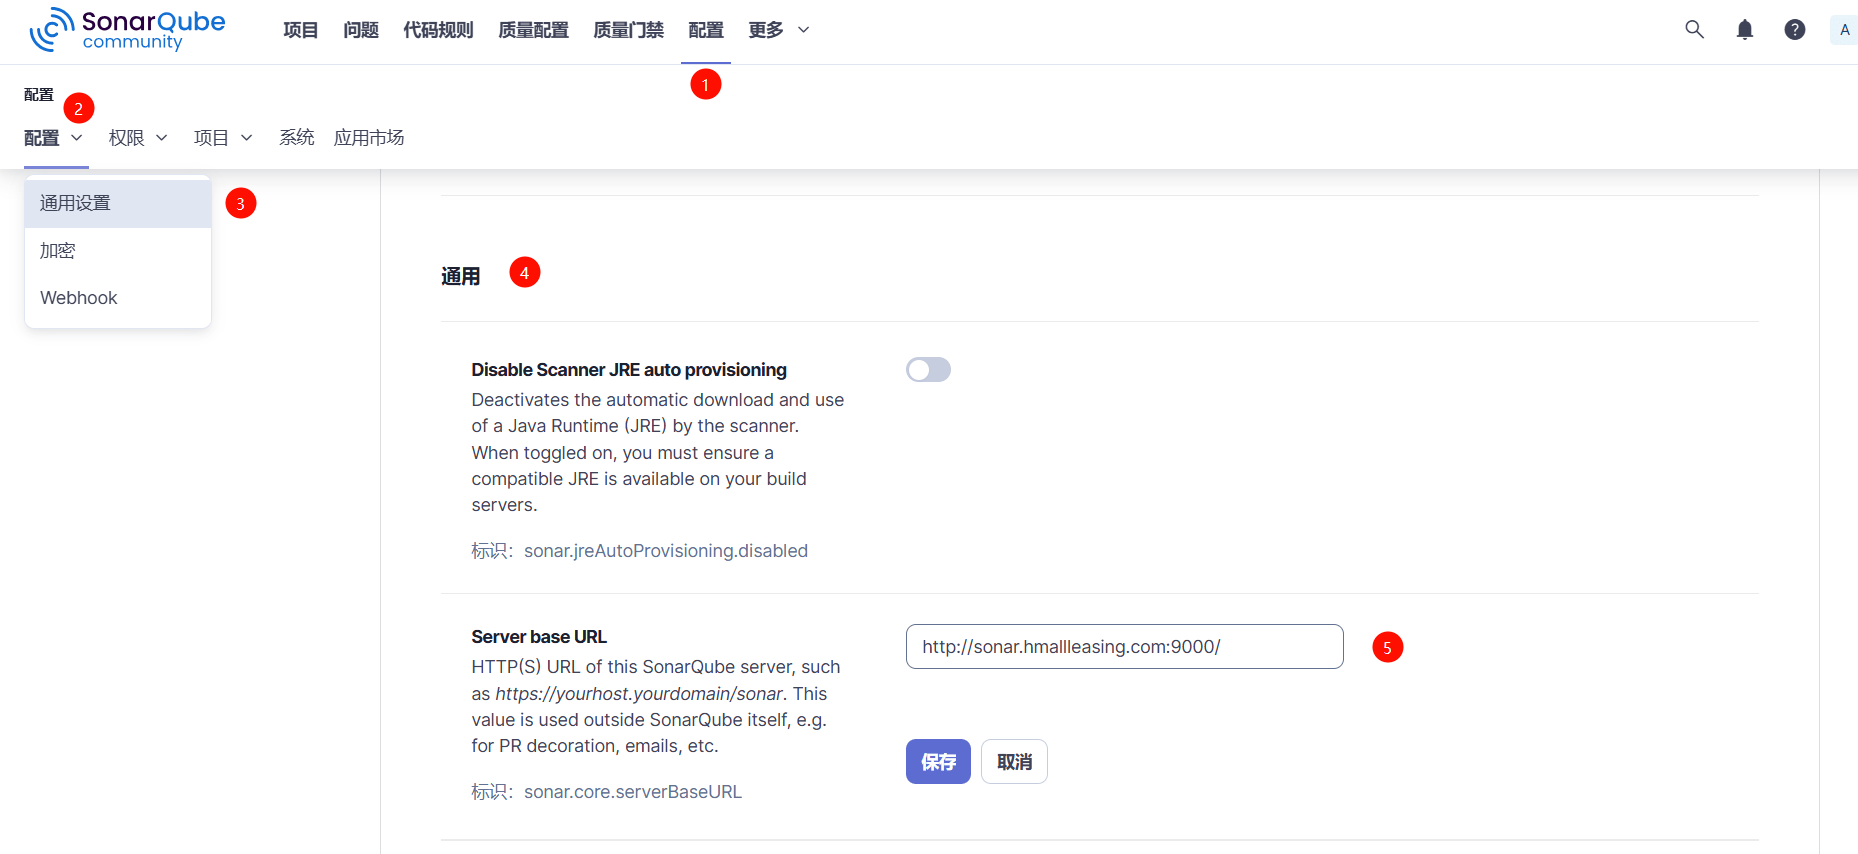
Task: Select 加密 from the configuration menu
Action: coord(58,251)
